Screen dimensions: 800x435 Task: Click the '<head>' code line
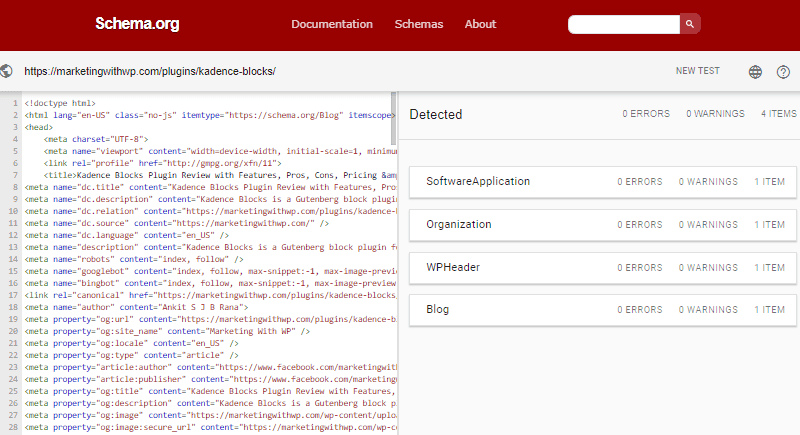tap(38, 127)
